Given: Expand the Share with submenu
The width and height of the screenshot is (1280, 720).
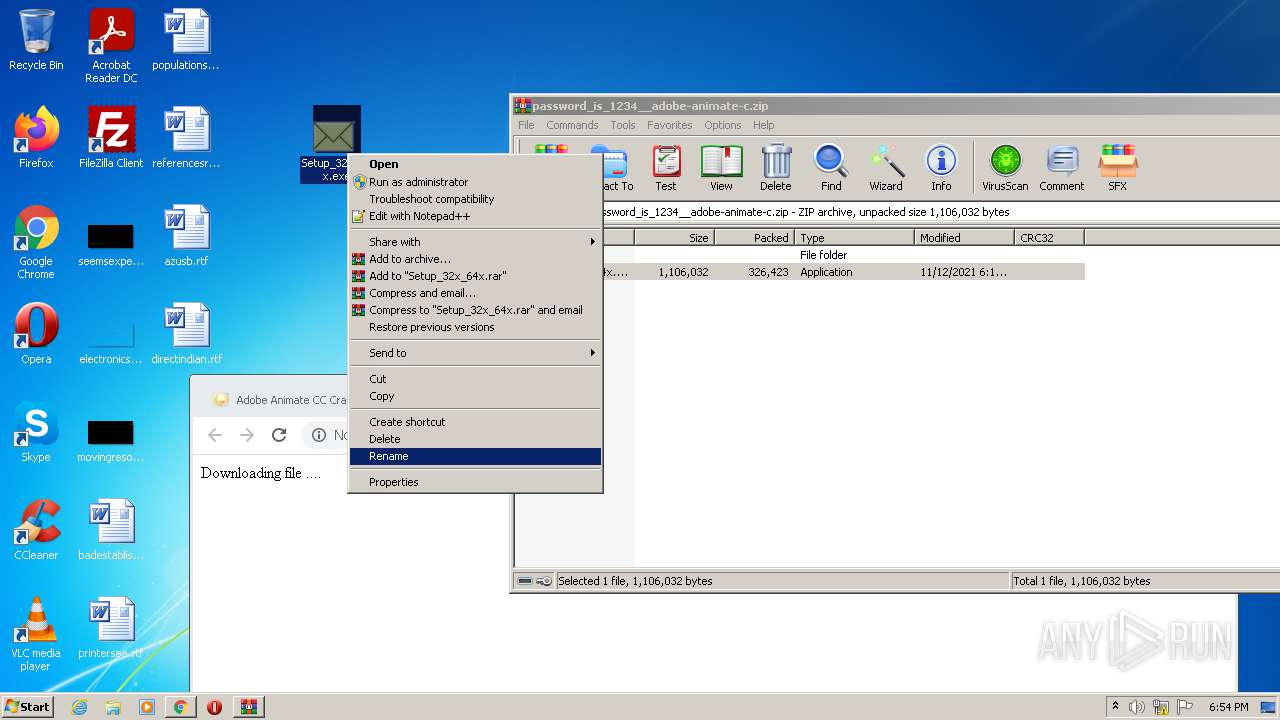Looking at the screenshot, I should pyautogui.click(x=475, y=242).
